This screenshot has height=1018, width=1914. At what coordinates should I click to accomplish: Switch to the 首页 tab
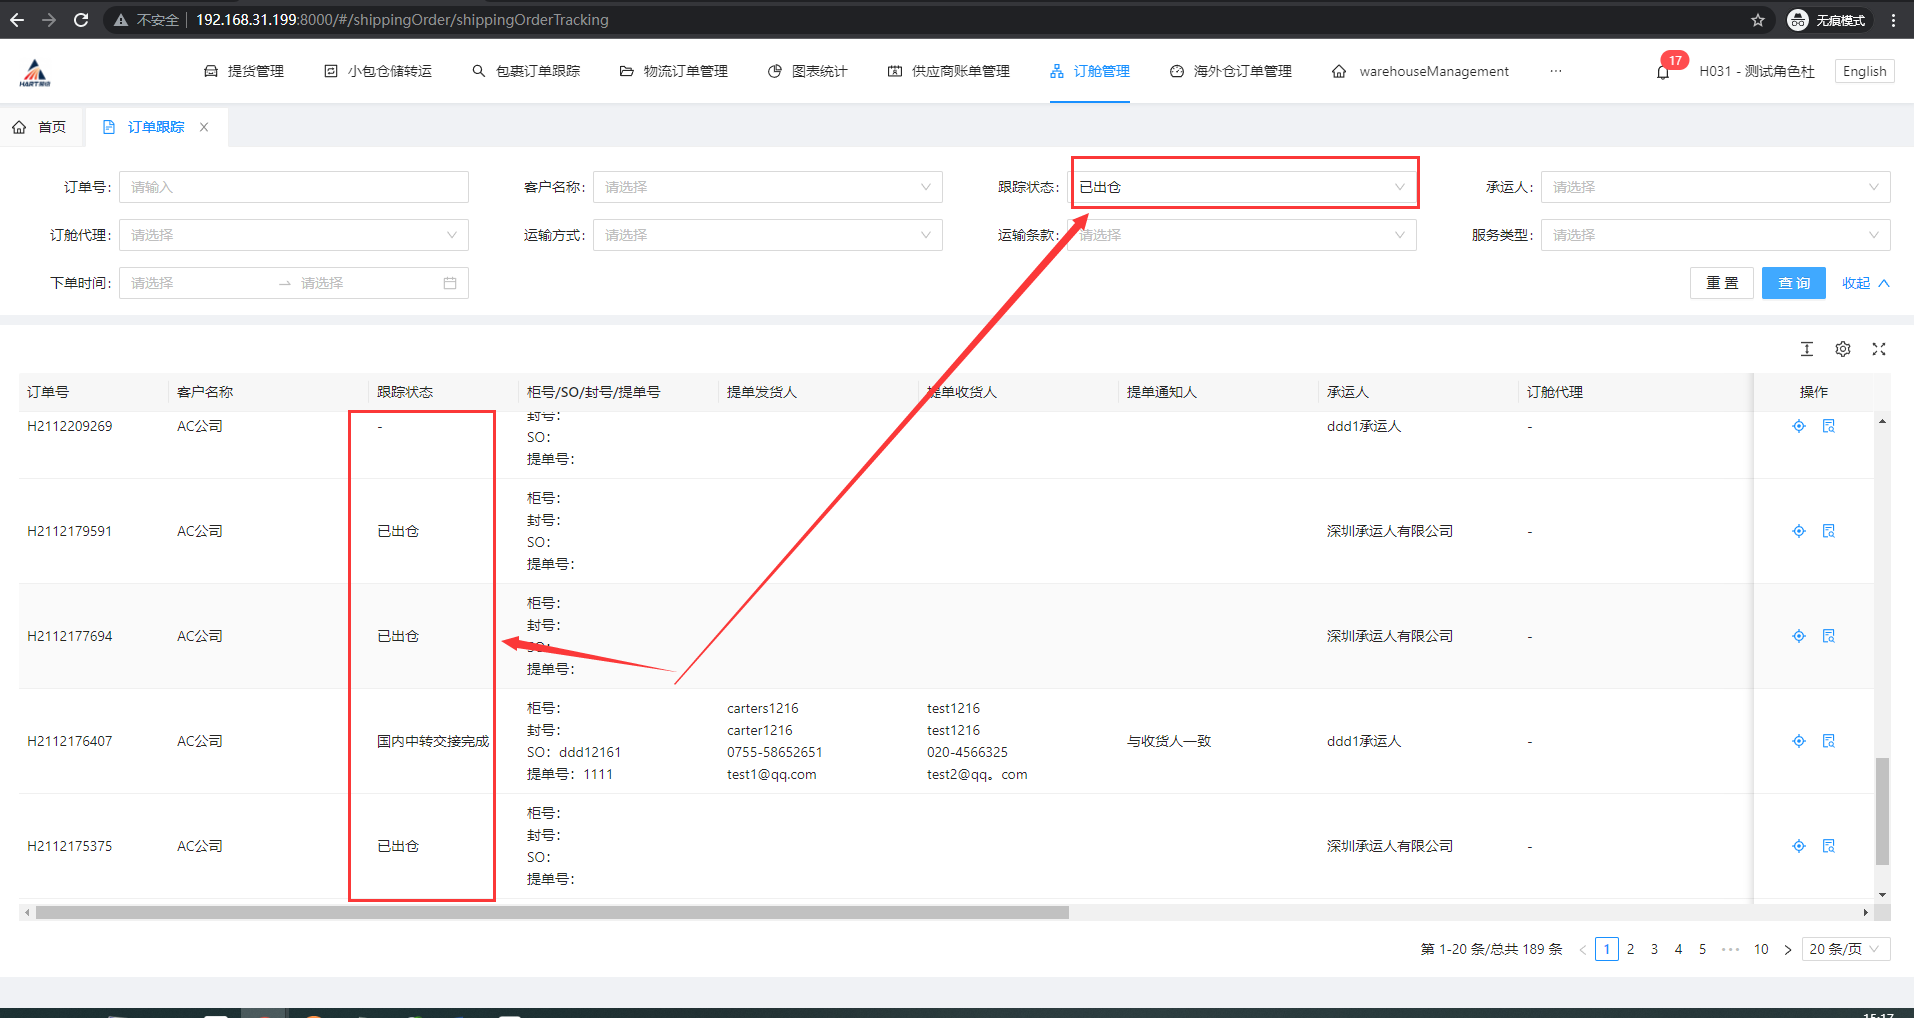pyautogui.click(x=40, y=127)
